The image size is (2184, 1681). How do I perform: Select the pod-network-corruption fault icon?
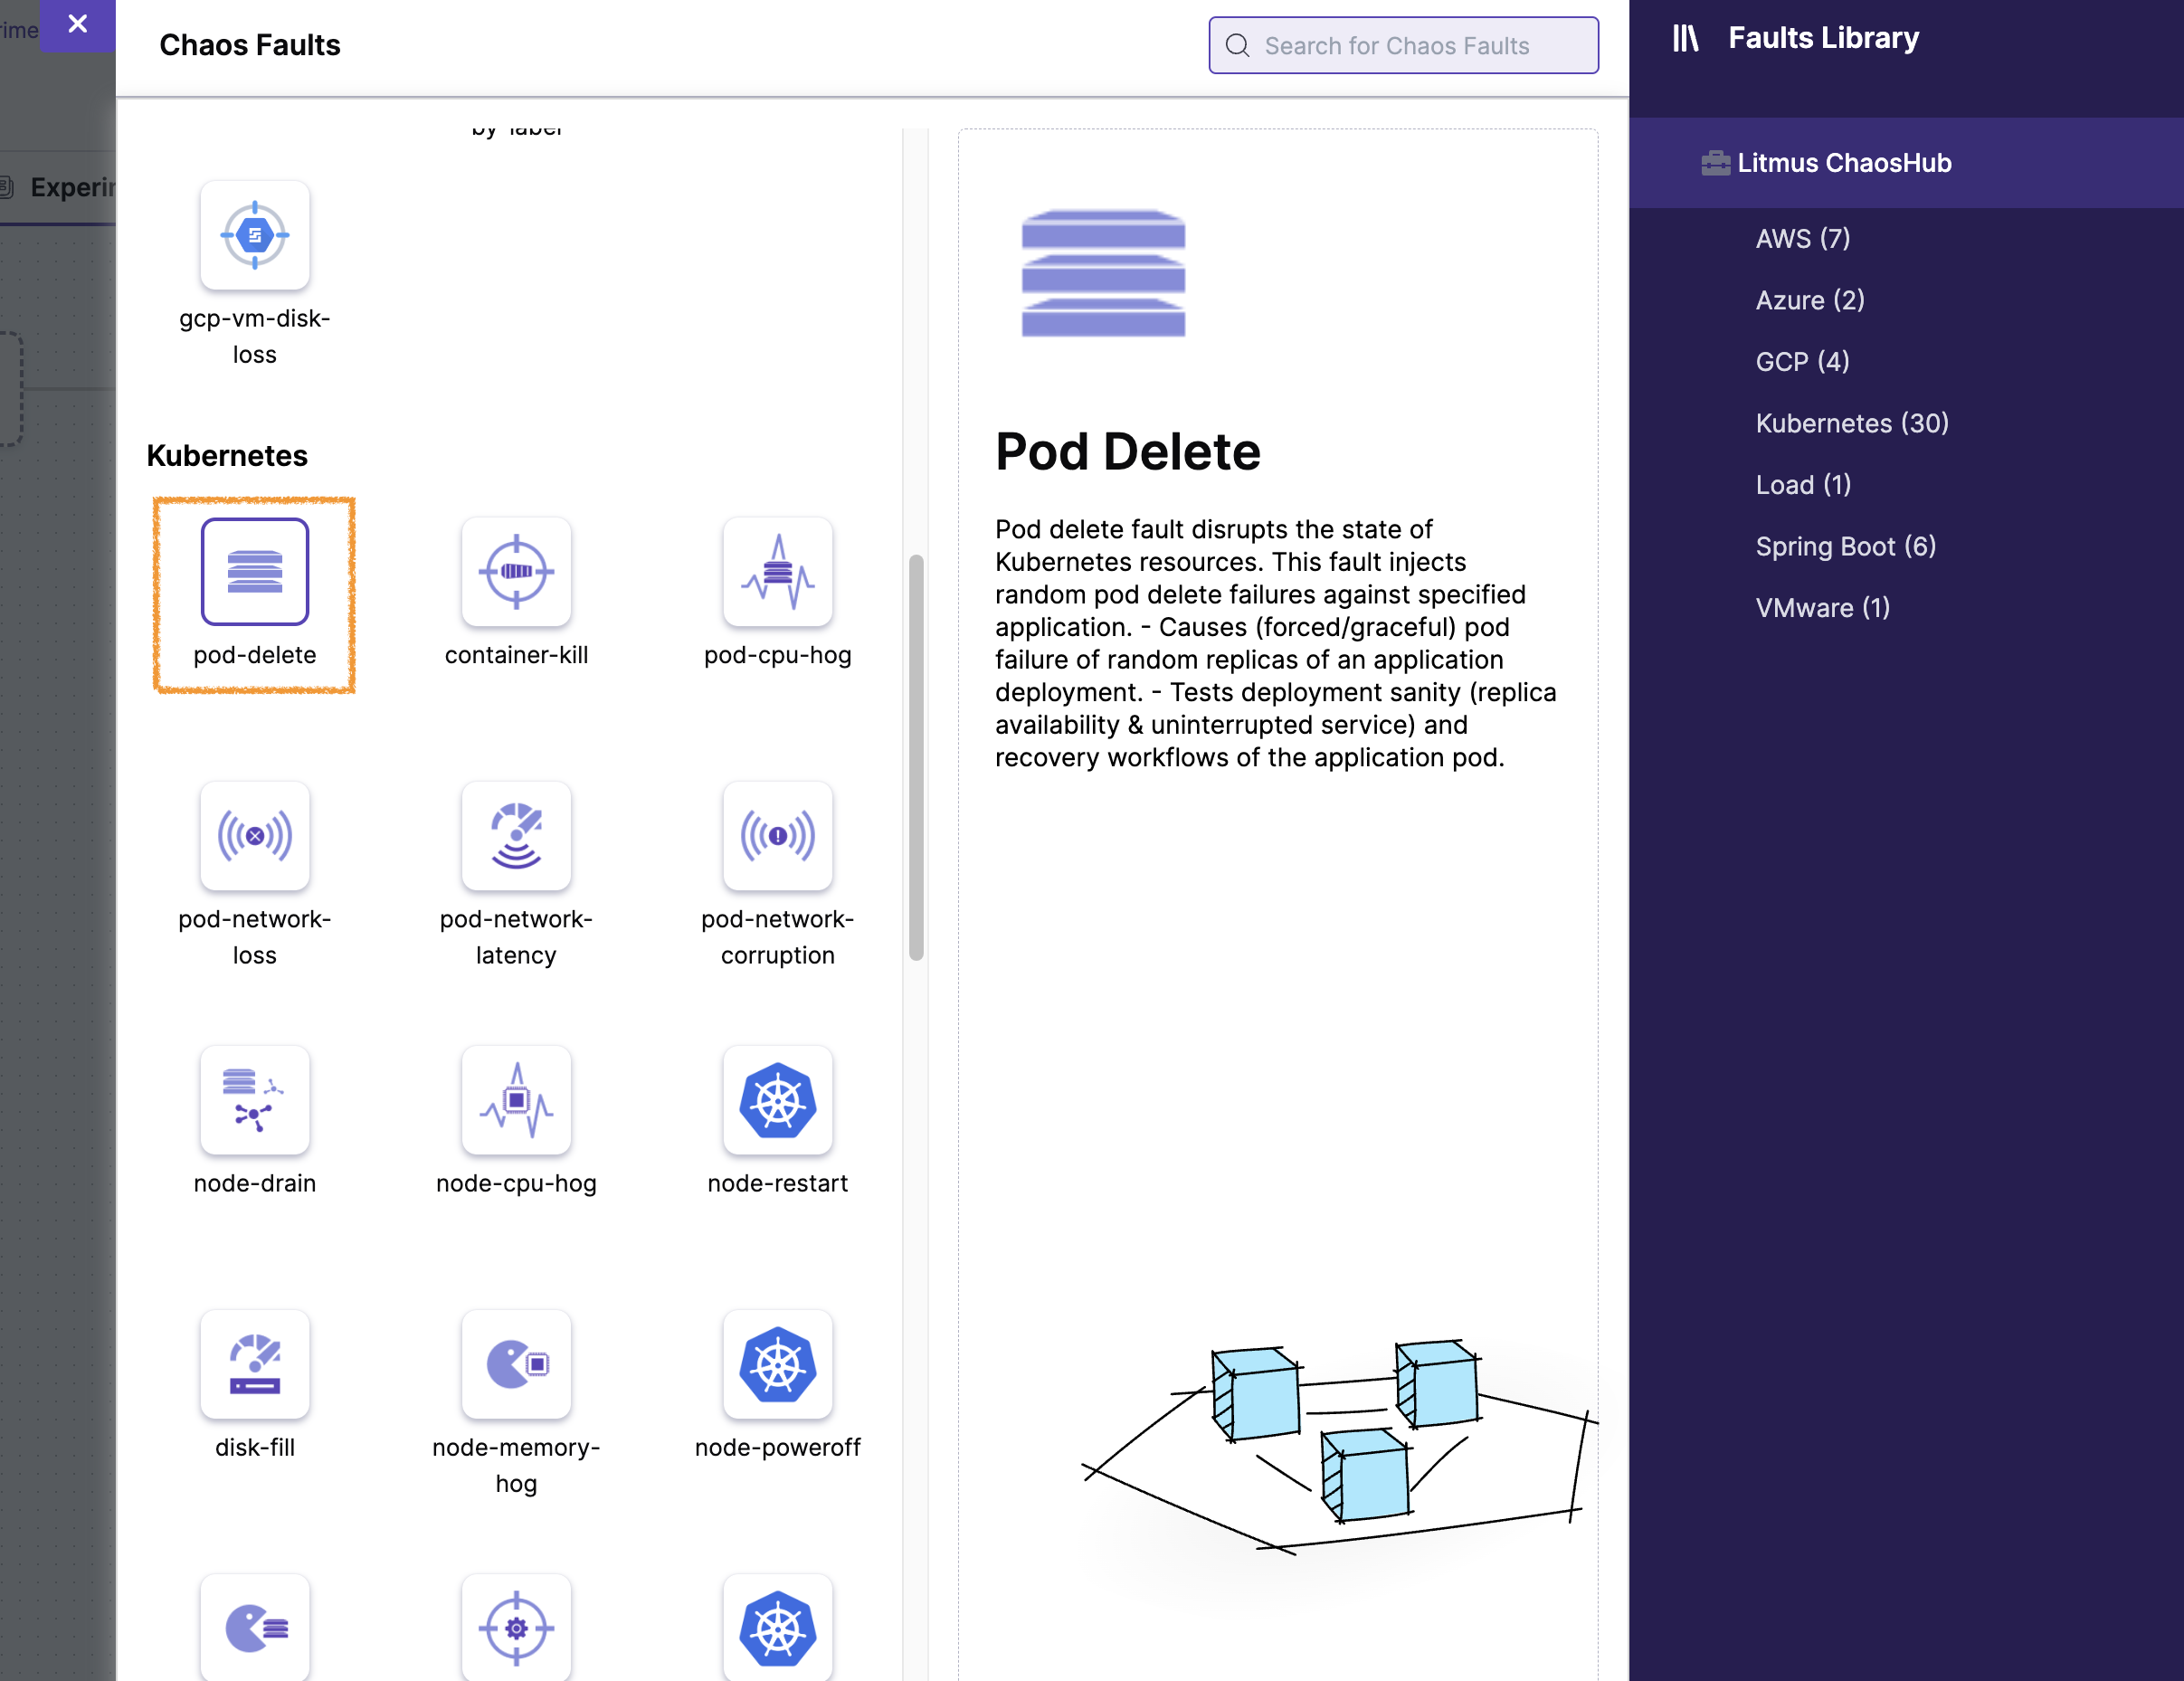pos(777,835)
